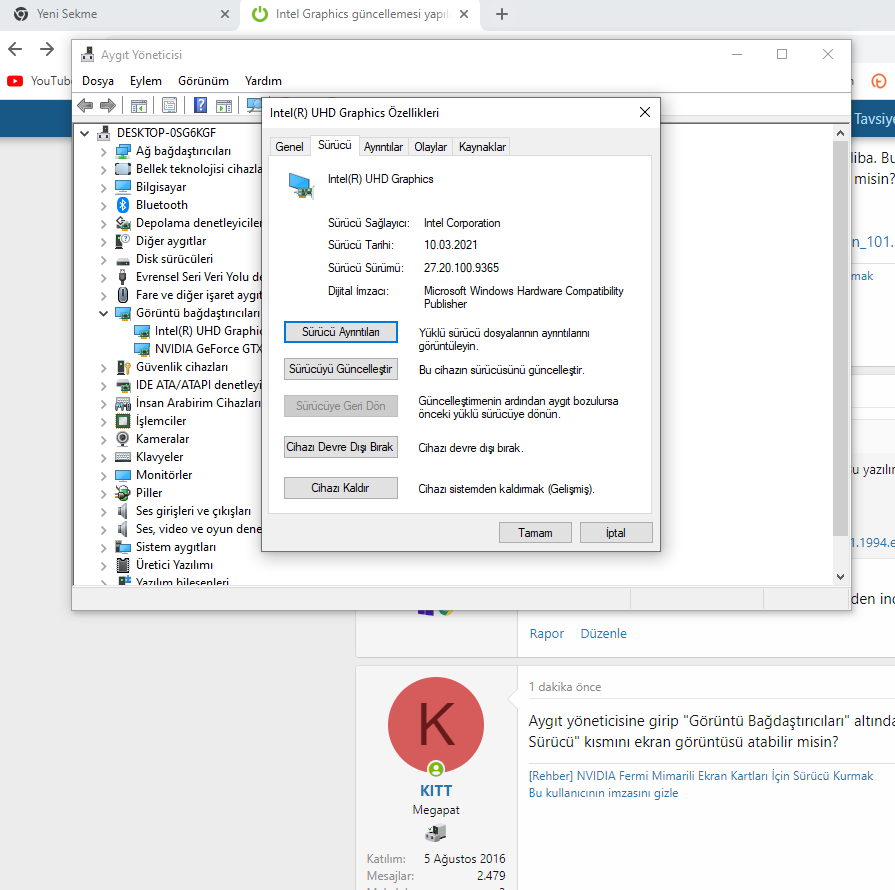
Task: Expand the İşlemciler tree node
Action: point(103,421)
